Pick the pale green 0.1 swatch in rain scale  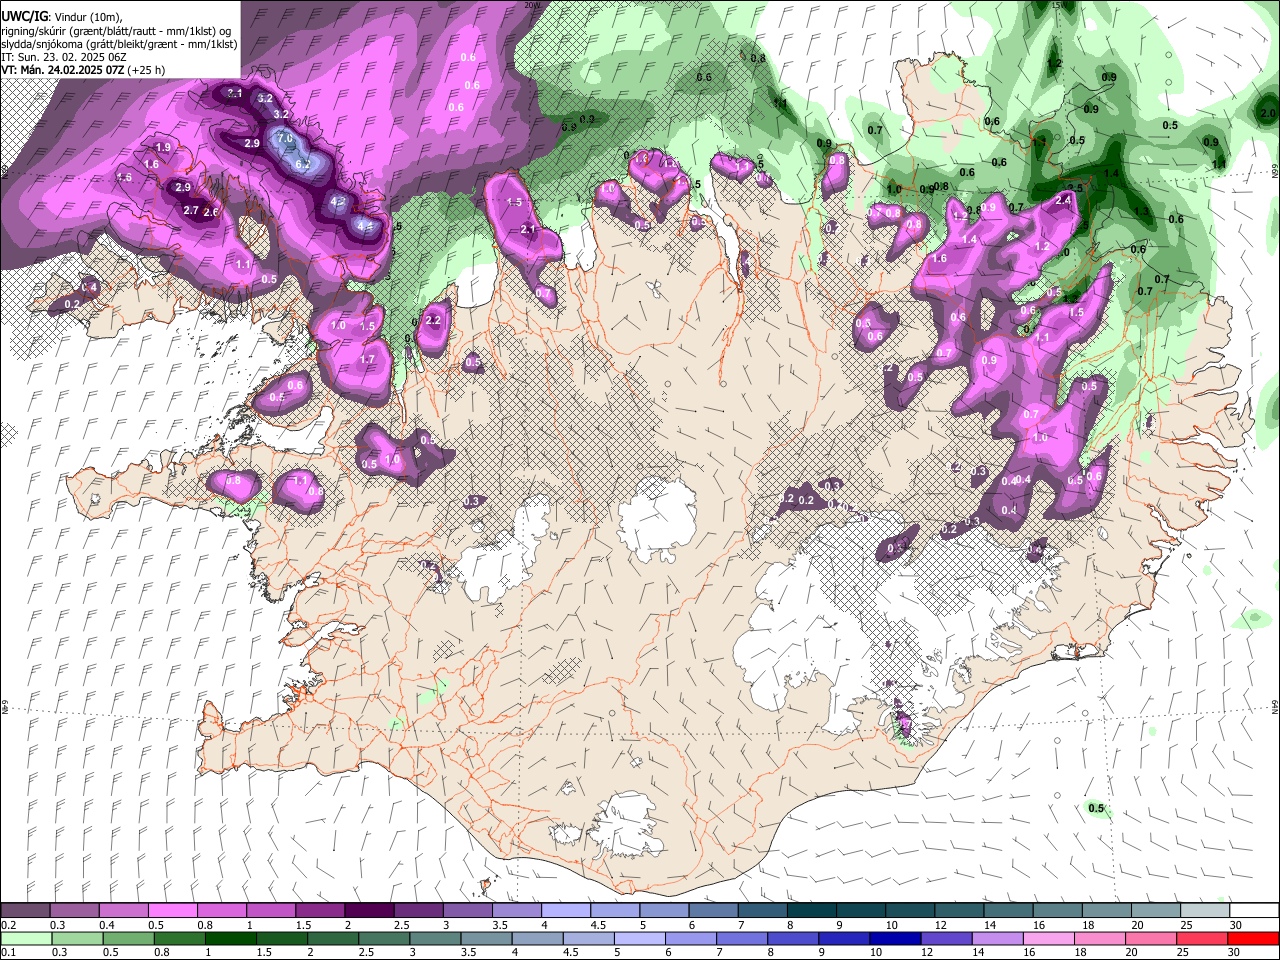pyautogui.click(x=26, y=939)
